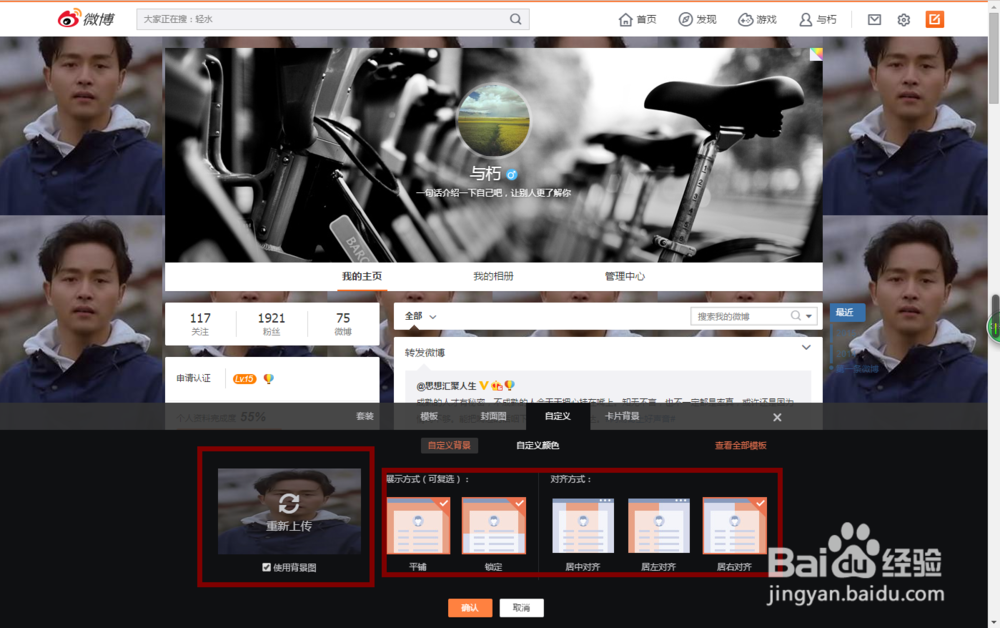Open the messages envelope icon

874,20
